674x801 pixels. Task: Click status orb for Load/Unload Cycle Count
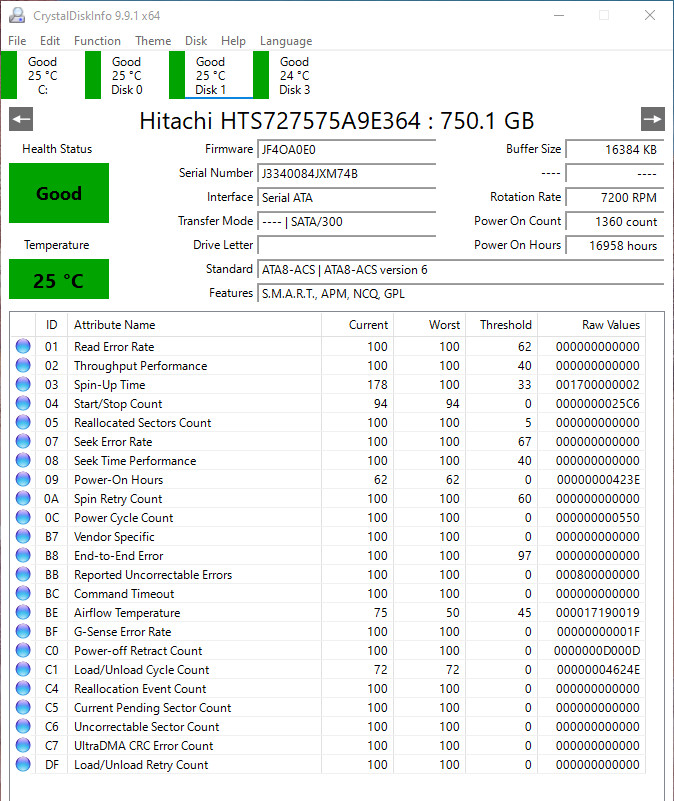[23, 669]
